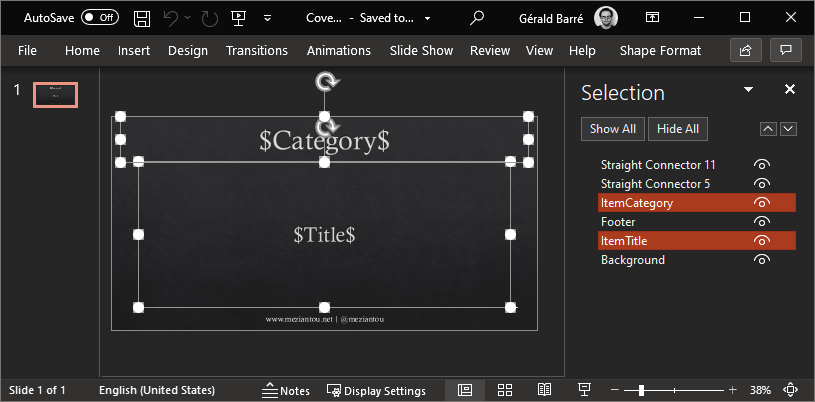Switch to Slide Sorter view
The width and height of the screenshot is (815, 402).
point(505,390)
